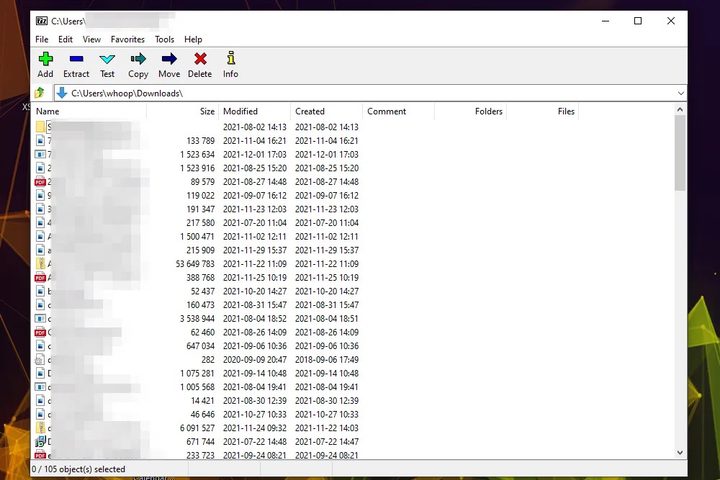The width and height of the screenshot is (720, 480).
Task: Click the Extract toolbar icon
Action: [x=76, y=60]
